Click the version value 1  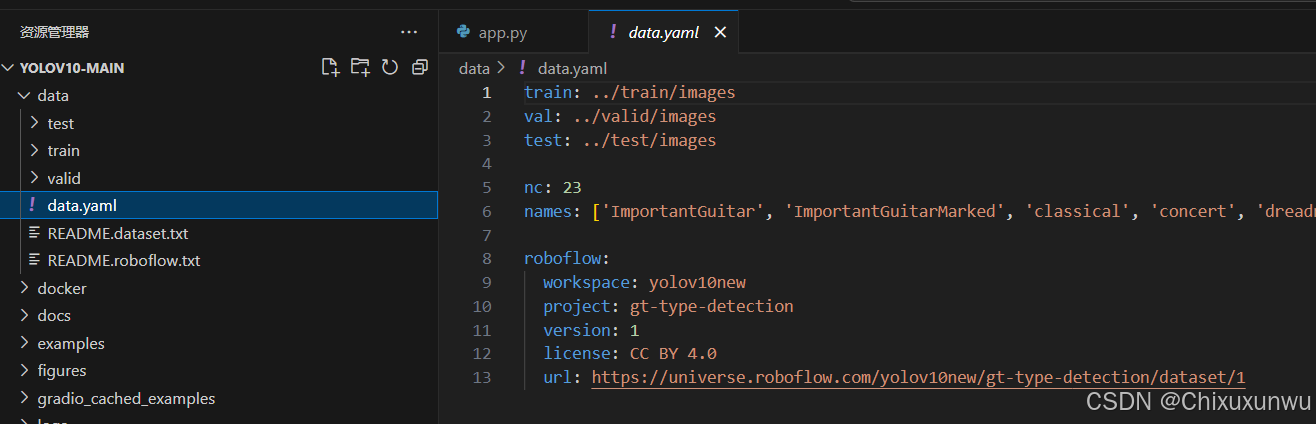pyautogui.click(x=634, y=329)
